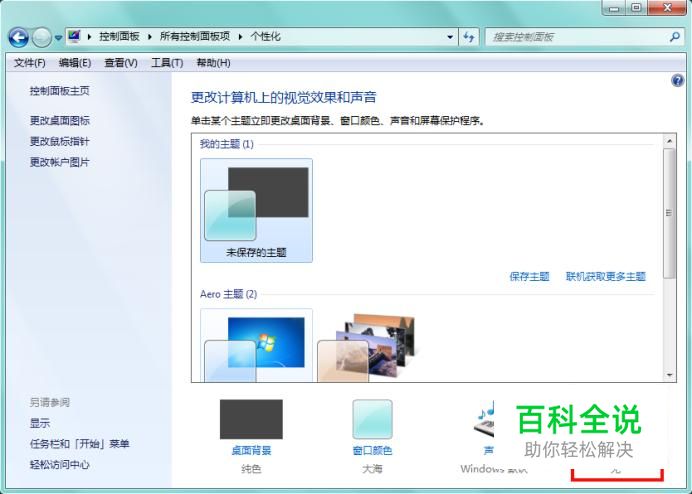Open the recent pages dropdown arrow
692x494 pixels.
pyautogui.click(x=58, y=38)
